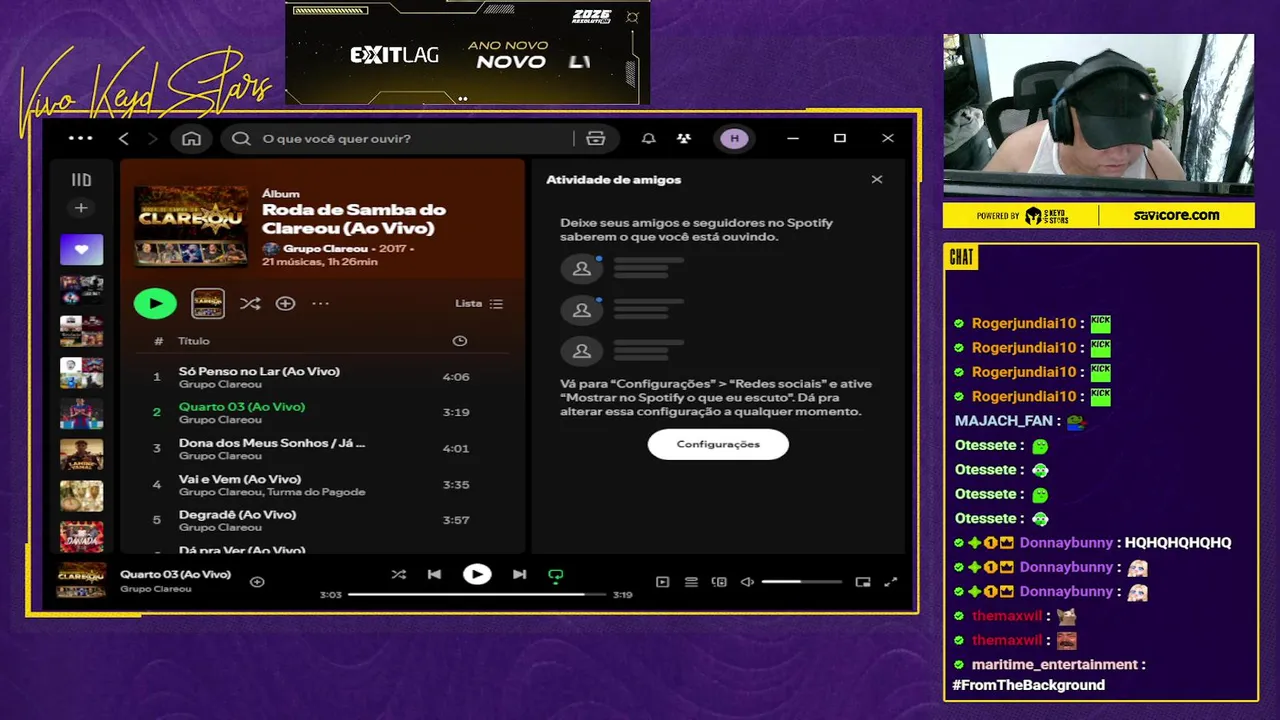Viewport: 1280px width, 720px height.
Task: Open friend activity icon in top bar
Action: pos(684,138)
